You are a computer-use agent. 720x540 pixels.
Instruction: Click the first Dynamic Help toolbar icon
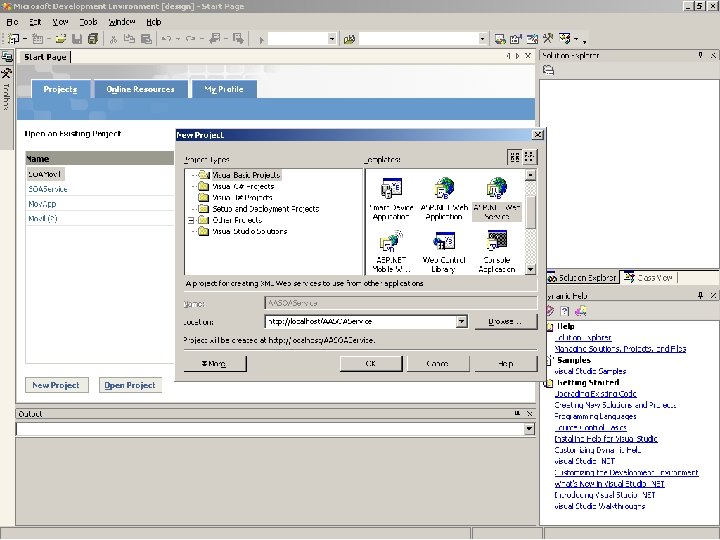[550, 311]
